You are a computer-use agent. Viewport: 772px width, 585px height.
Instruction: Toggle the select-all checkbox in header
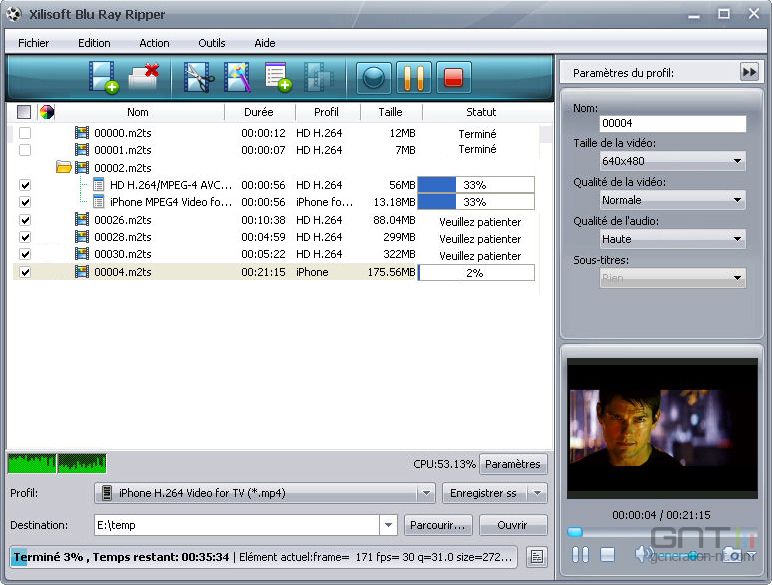(24, 112)
